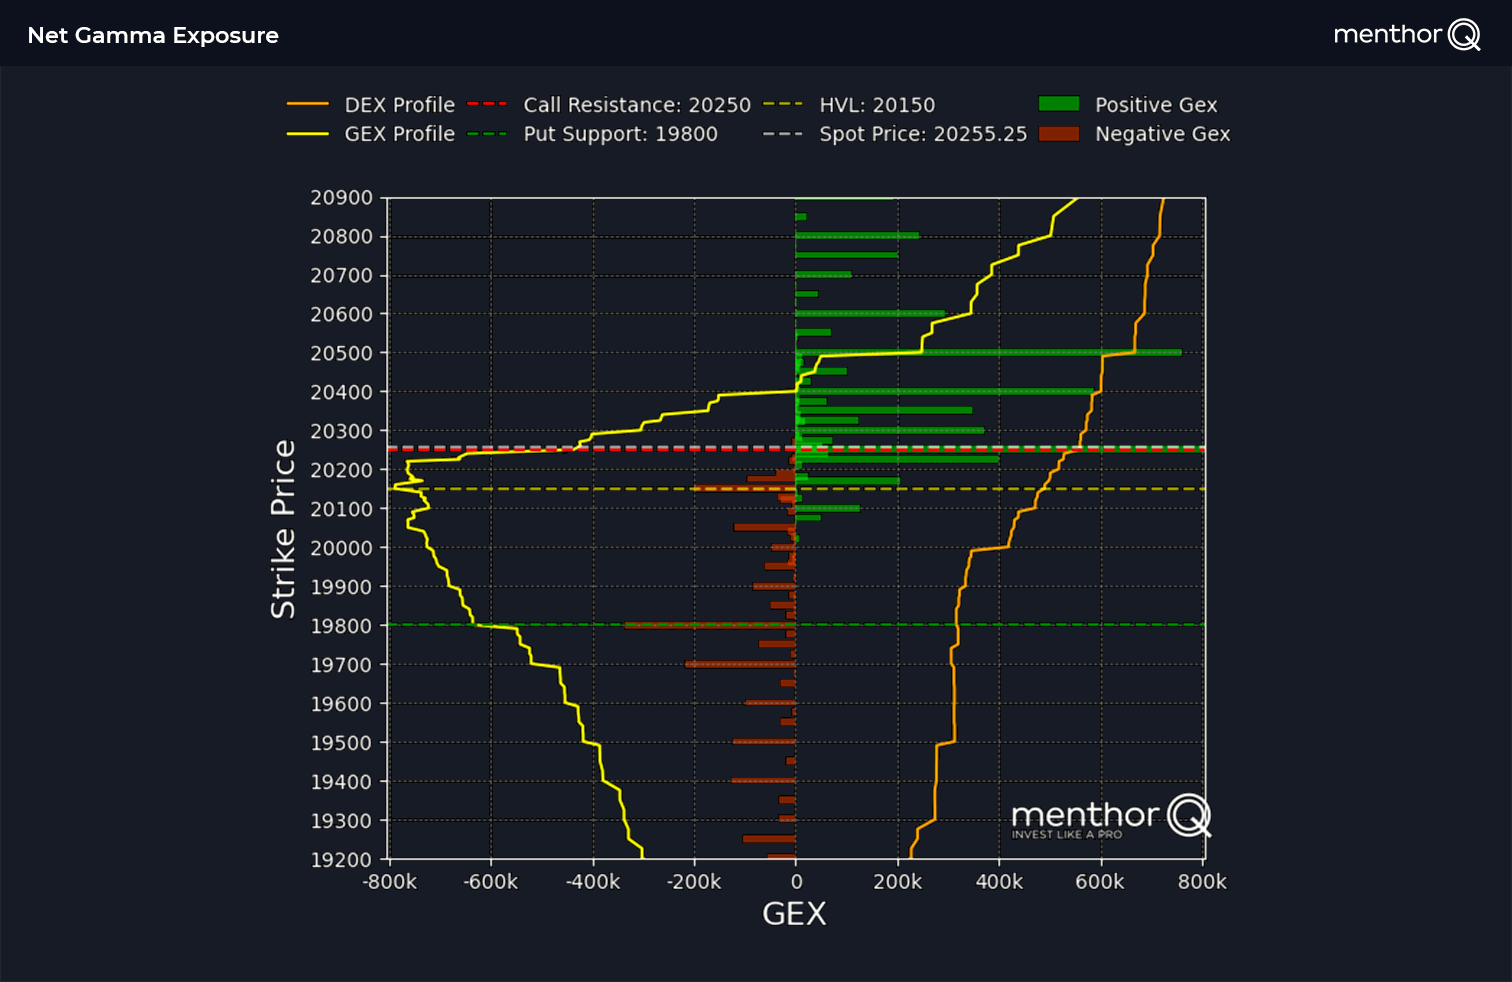Click the Positive Gex green legend swatch
1512x982 pixels.
(1058, 104)
